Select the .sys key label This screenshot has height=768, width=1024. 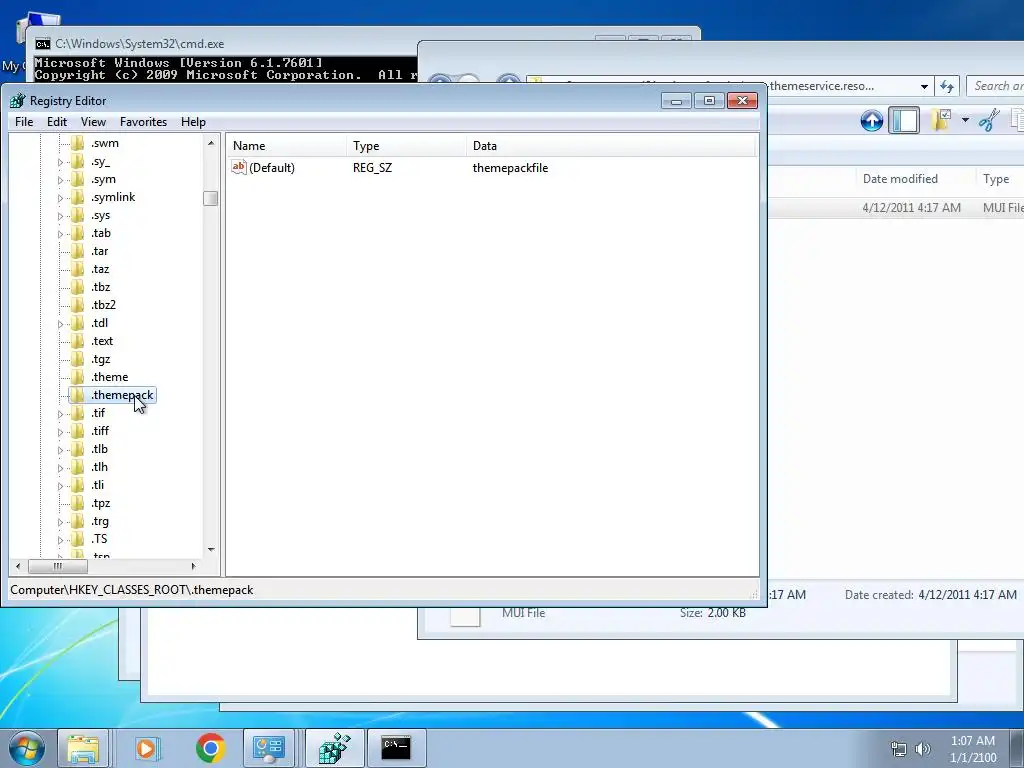coord(101,216)
